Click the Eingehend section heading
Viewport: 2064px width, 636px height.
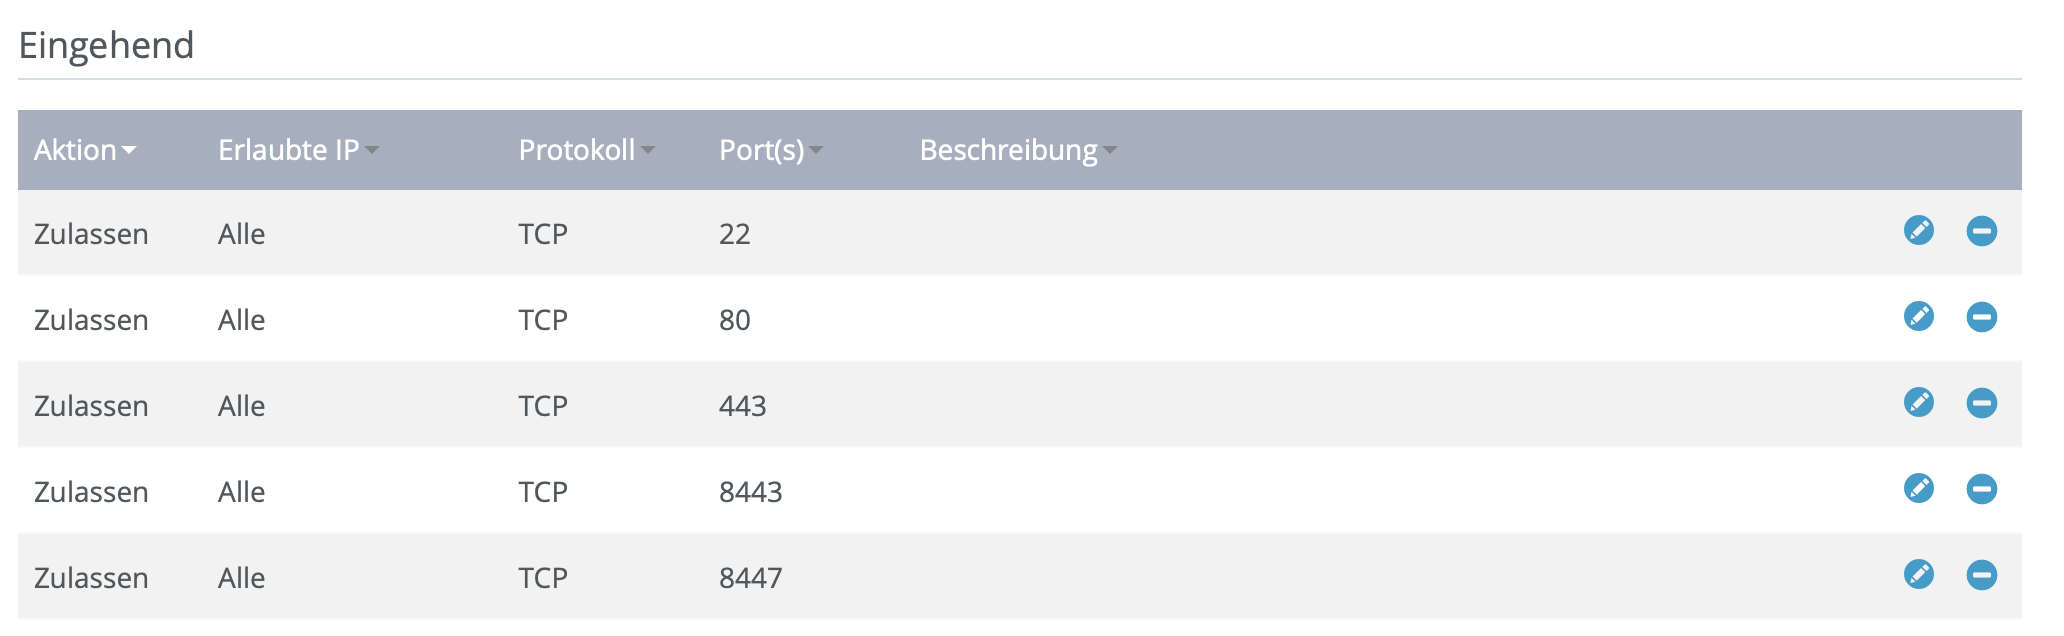[x=106, y=46]
